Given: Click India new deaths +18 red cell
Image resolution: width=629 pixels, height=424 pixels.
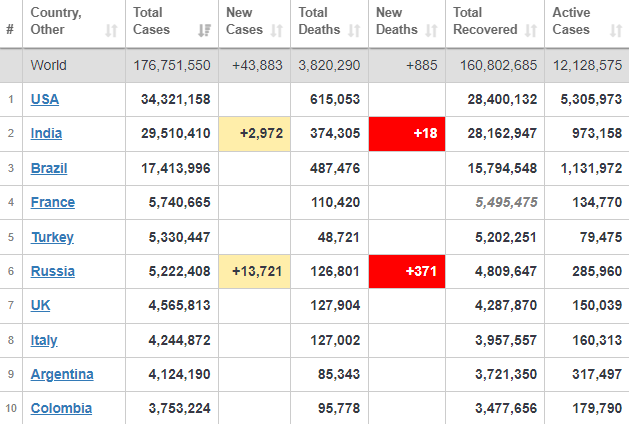Looking at the screenshot, I should [x=407, y=134].
